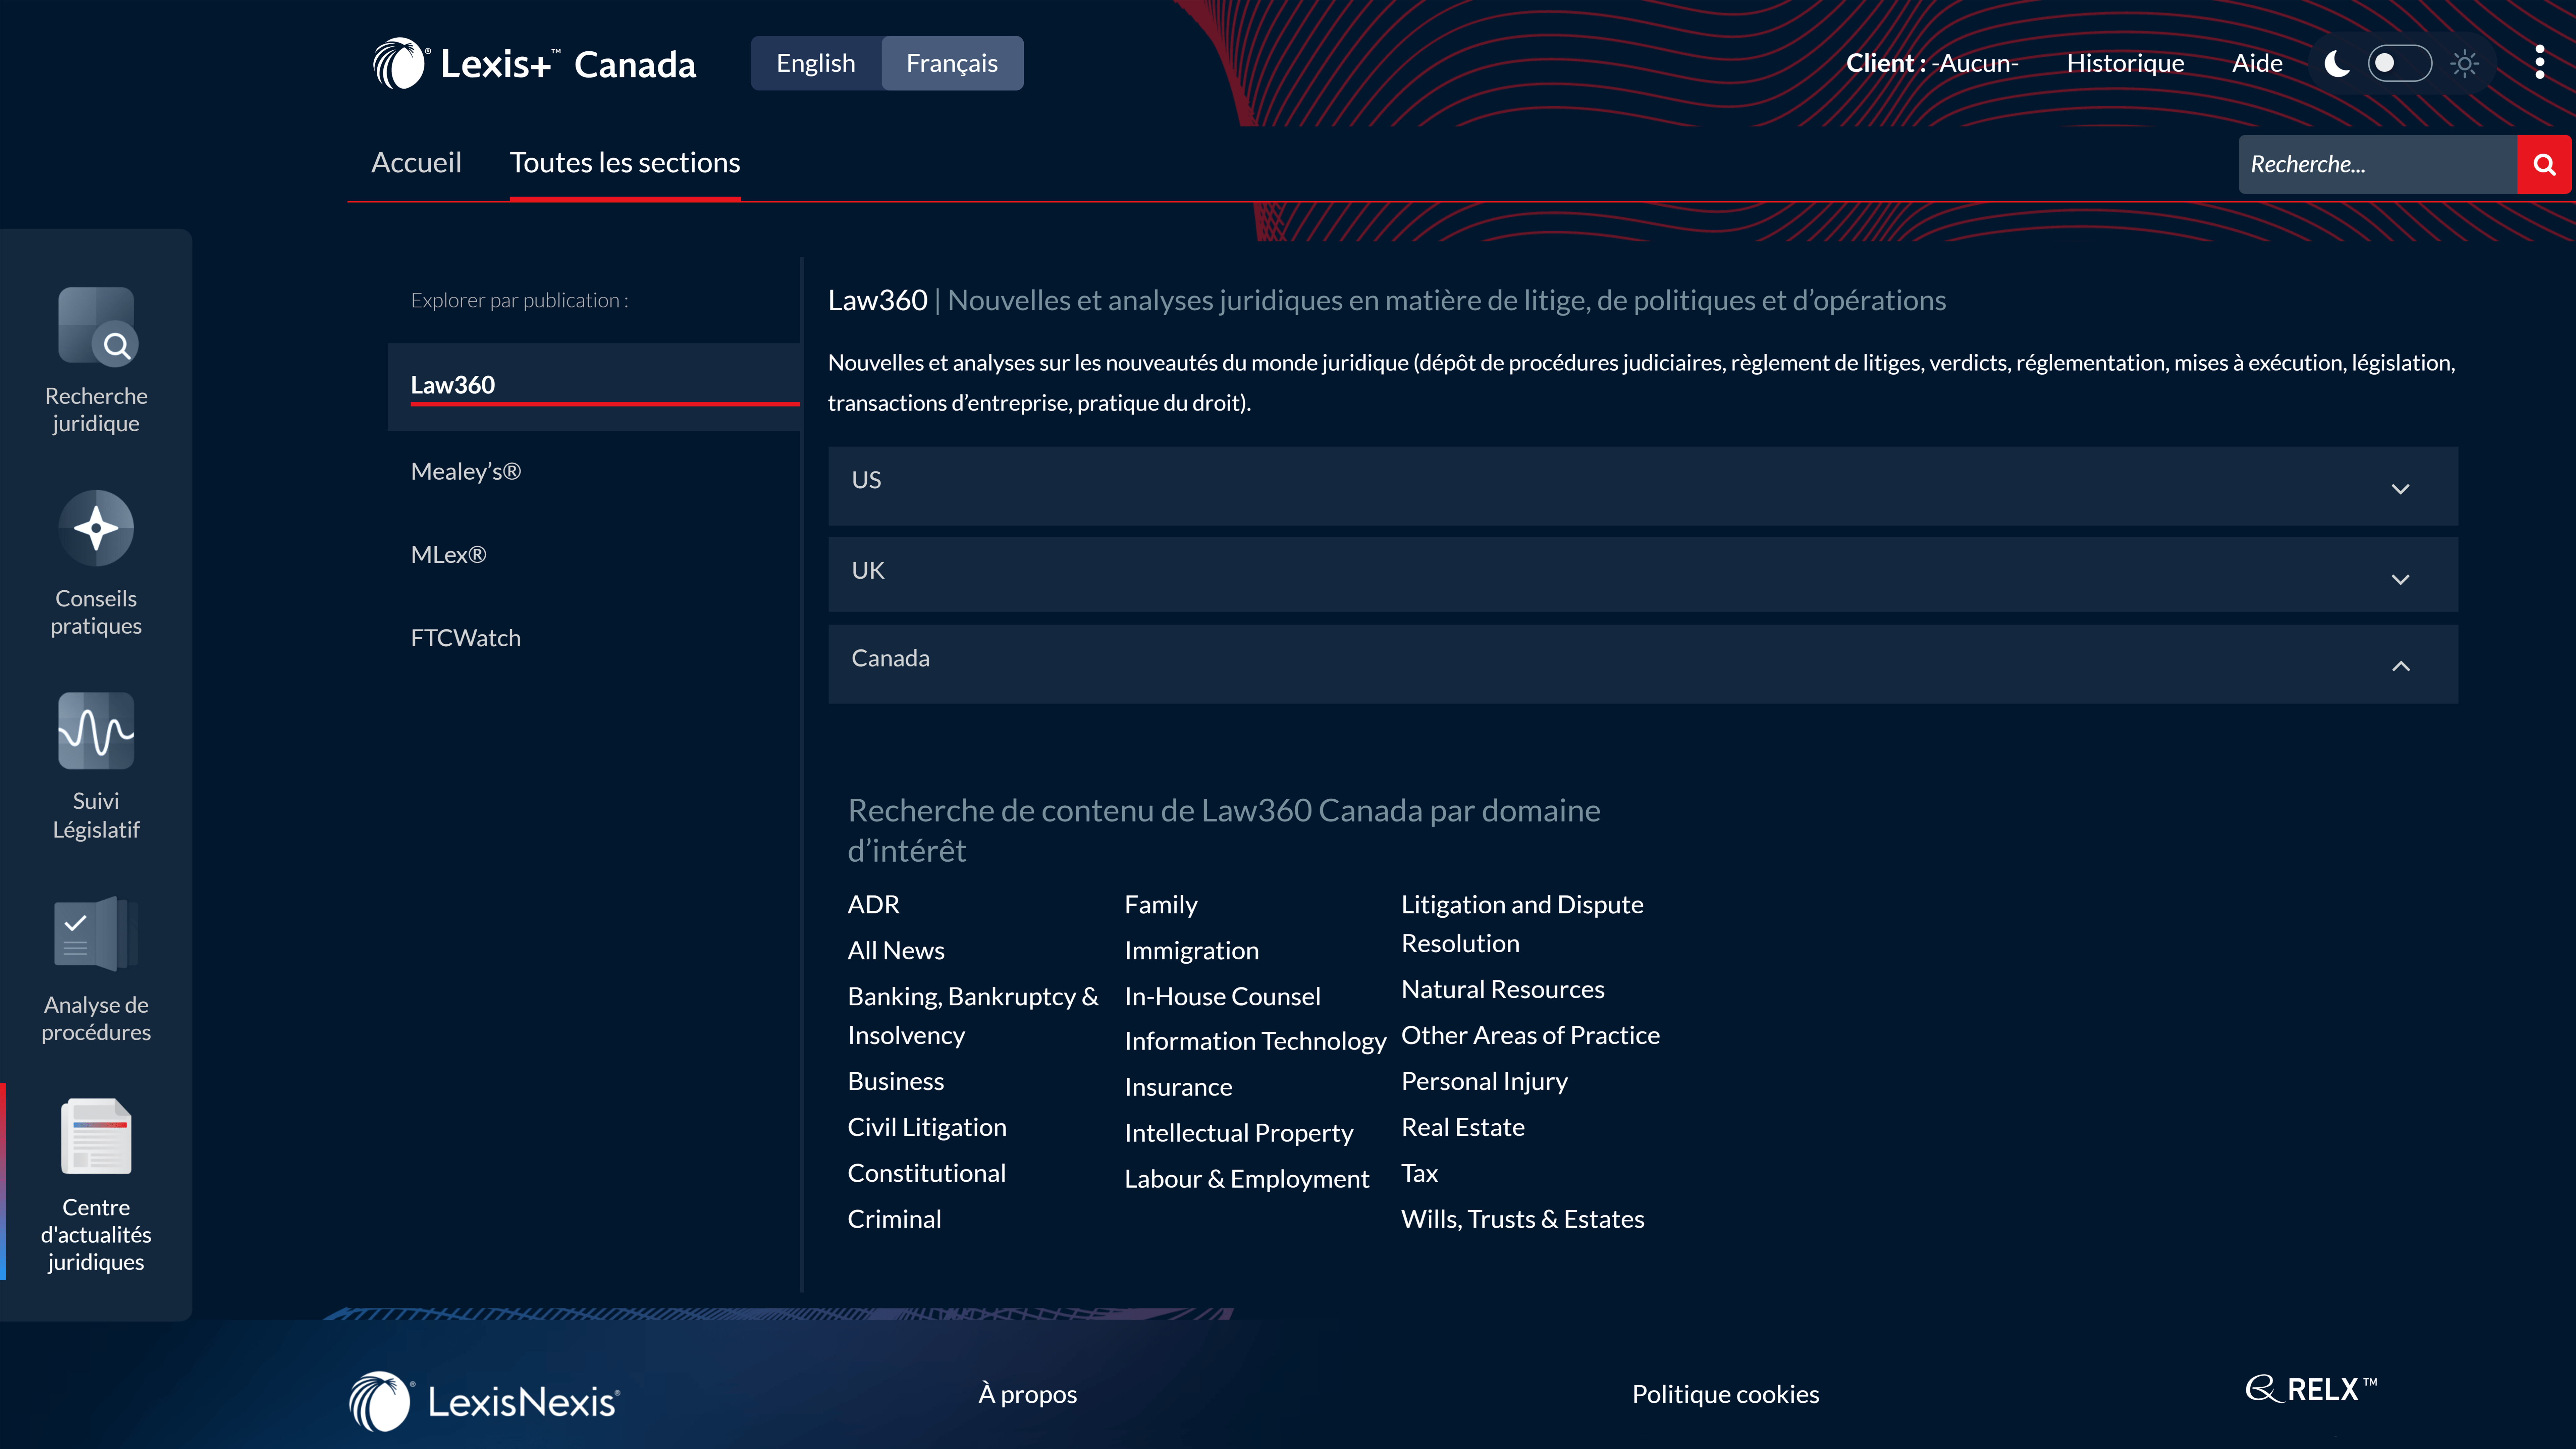Open the Aide link
Screen dimensions: 2576x1449
[2257, 63]
